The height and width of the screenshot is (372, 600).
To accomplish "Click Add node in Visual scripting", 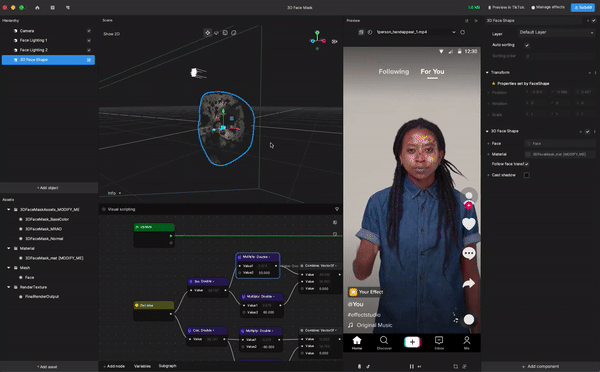I will pyautogui.click(x=114, y=366).
